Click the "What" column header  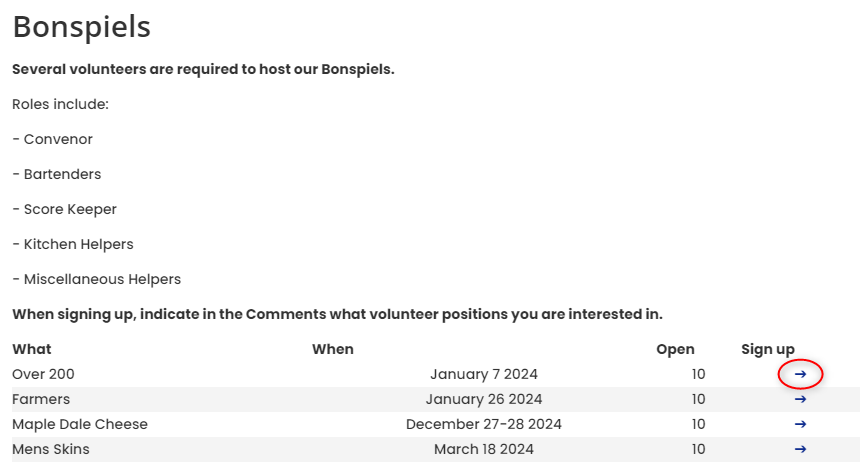tap(32, 349)
